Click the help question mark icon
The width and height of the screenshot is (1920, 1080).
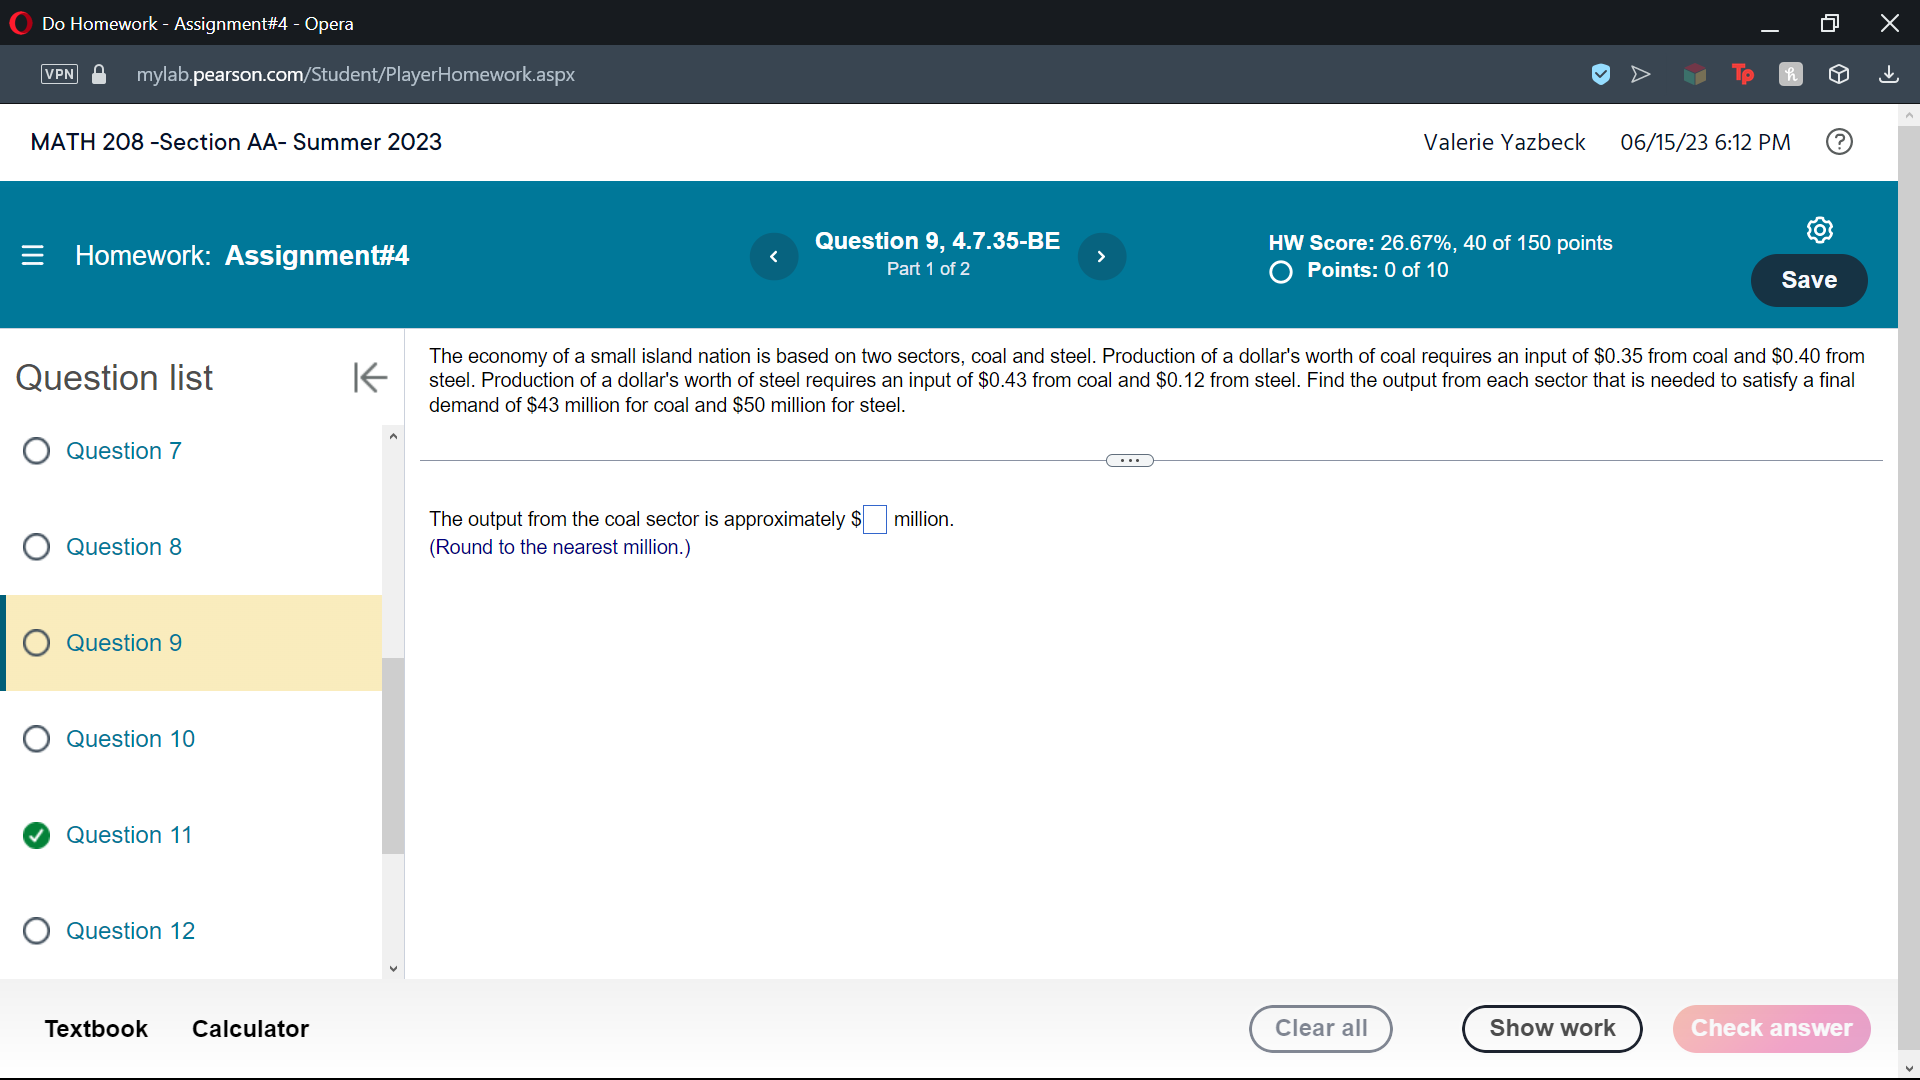pos(1839,142)
